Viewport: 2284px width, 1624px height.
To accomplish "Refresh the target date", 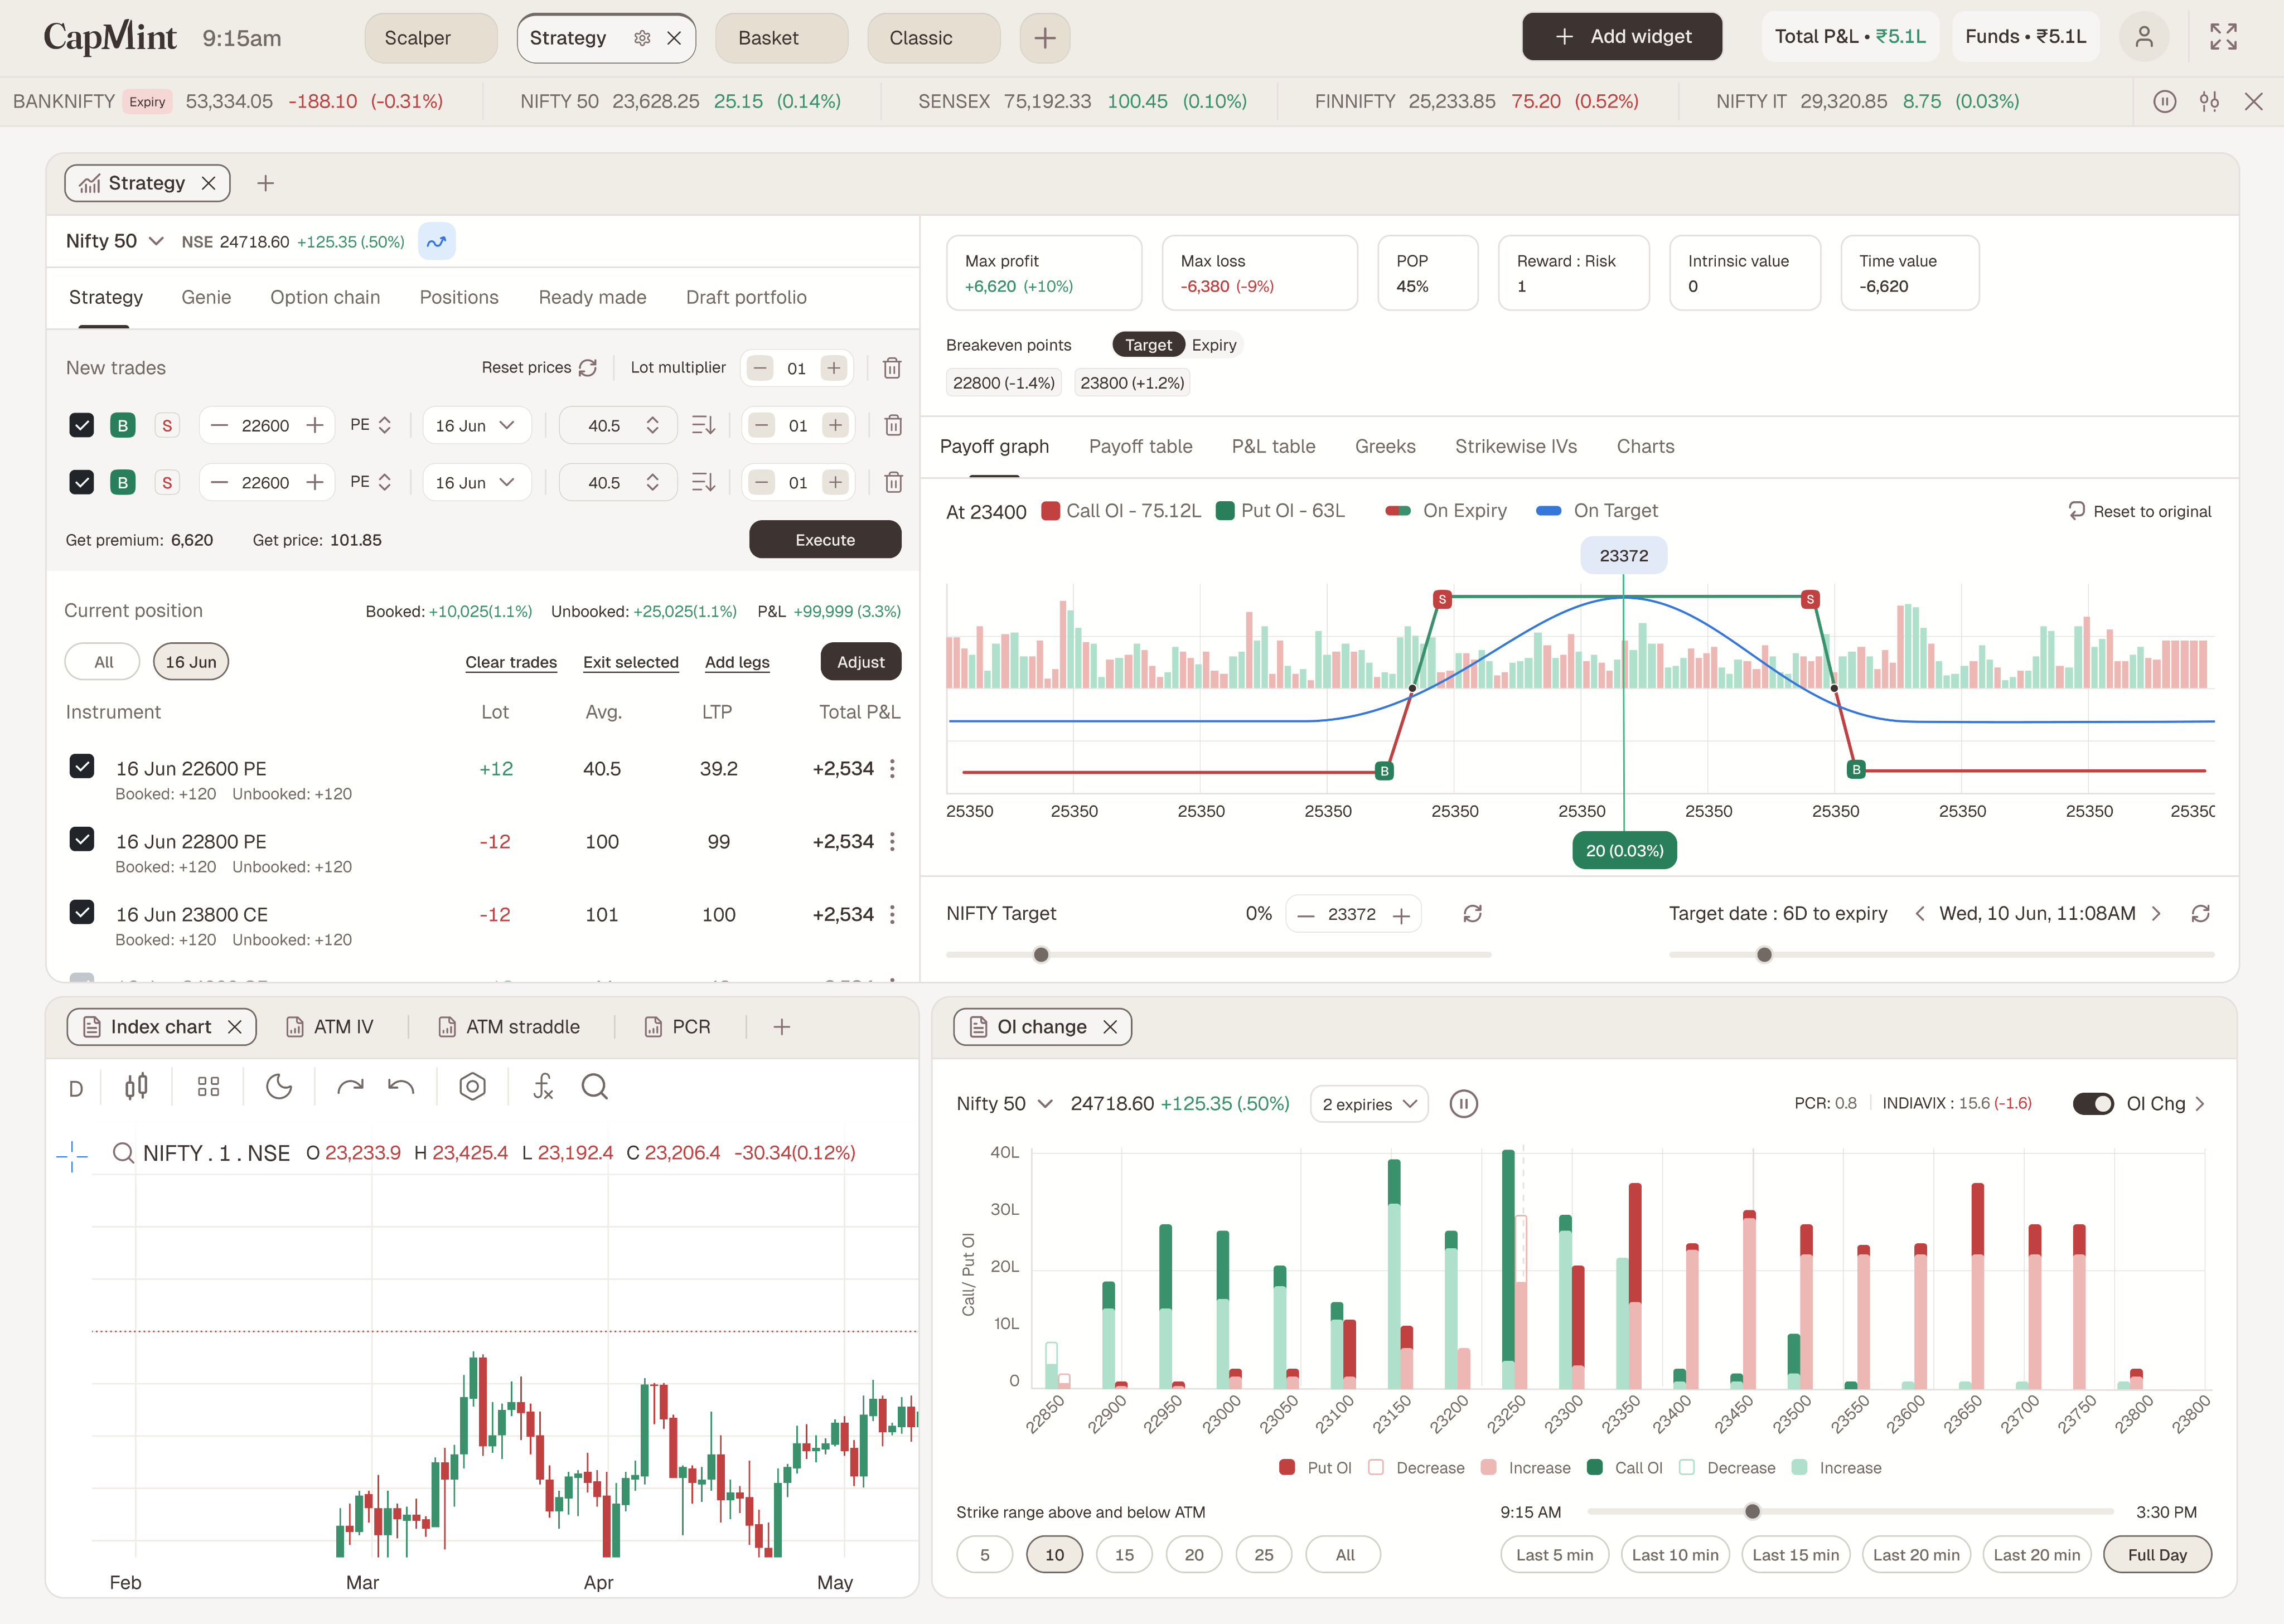I will point(2200,913).
